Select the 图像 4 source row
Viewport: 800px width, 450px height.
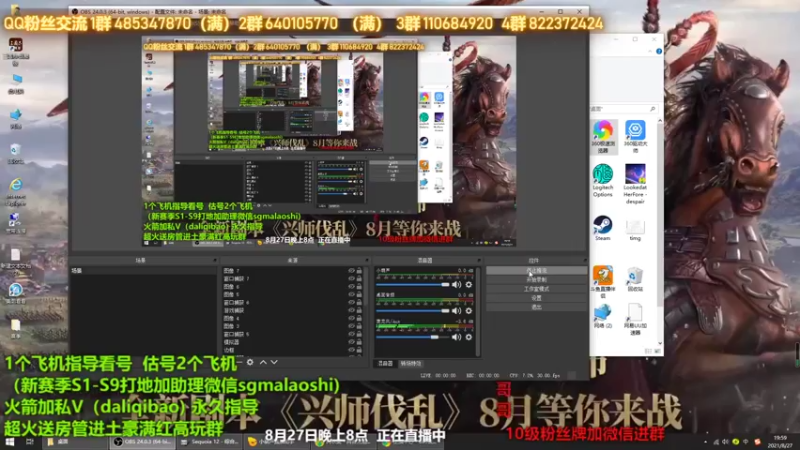click(286, 318)
